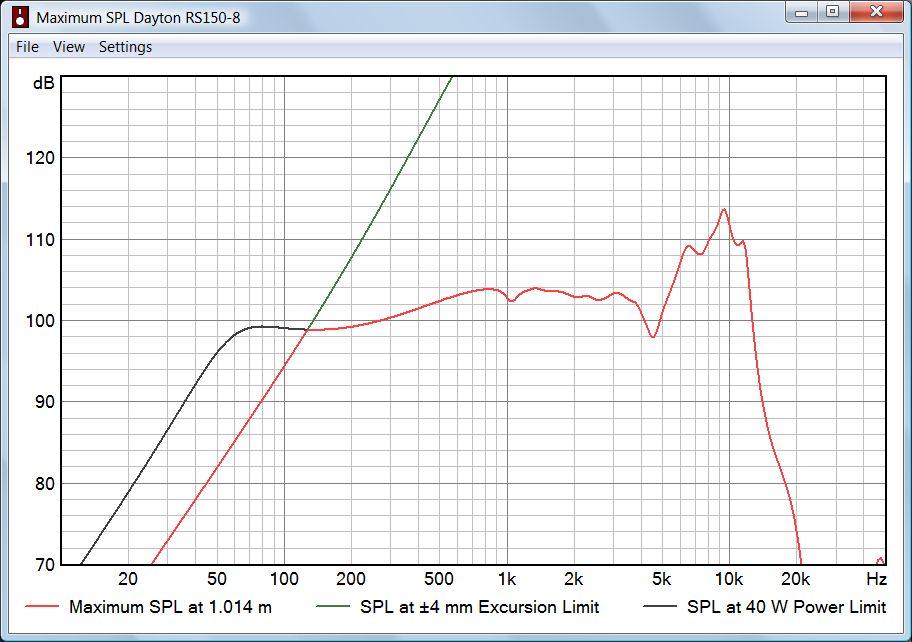This screenshot has height=642, width=912.
Task: Click the 90 value on dB axis
Action: coord(45,402)
